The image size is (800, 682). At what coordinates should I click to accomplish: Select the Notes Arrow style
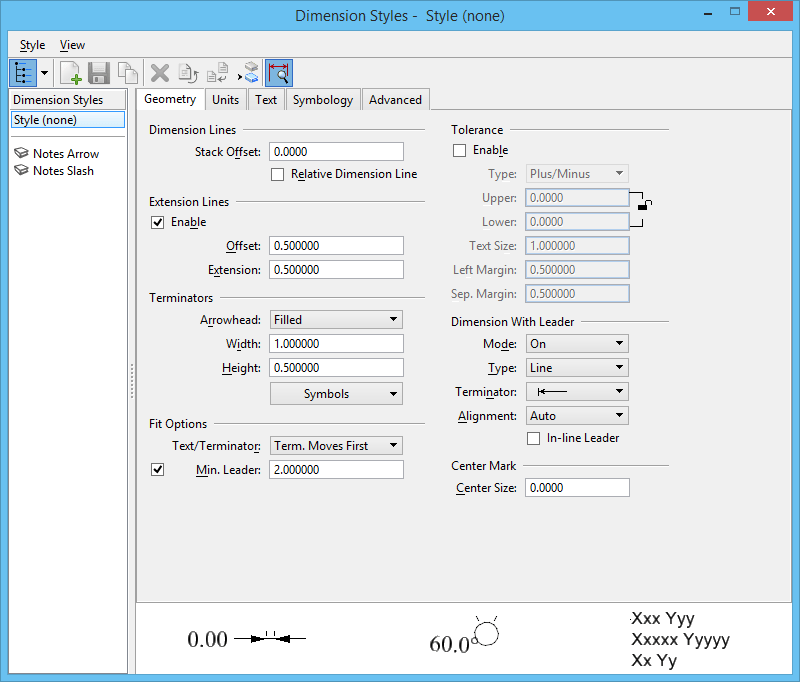coord(66,153)
